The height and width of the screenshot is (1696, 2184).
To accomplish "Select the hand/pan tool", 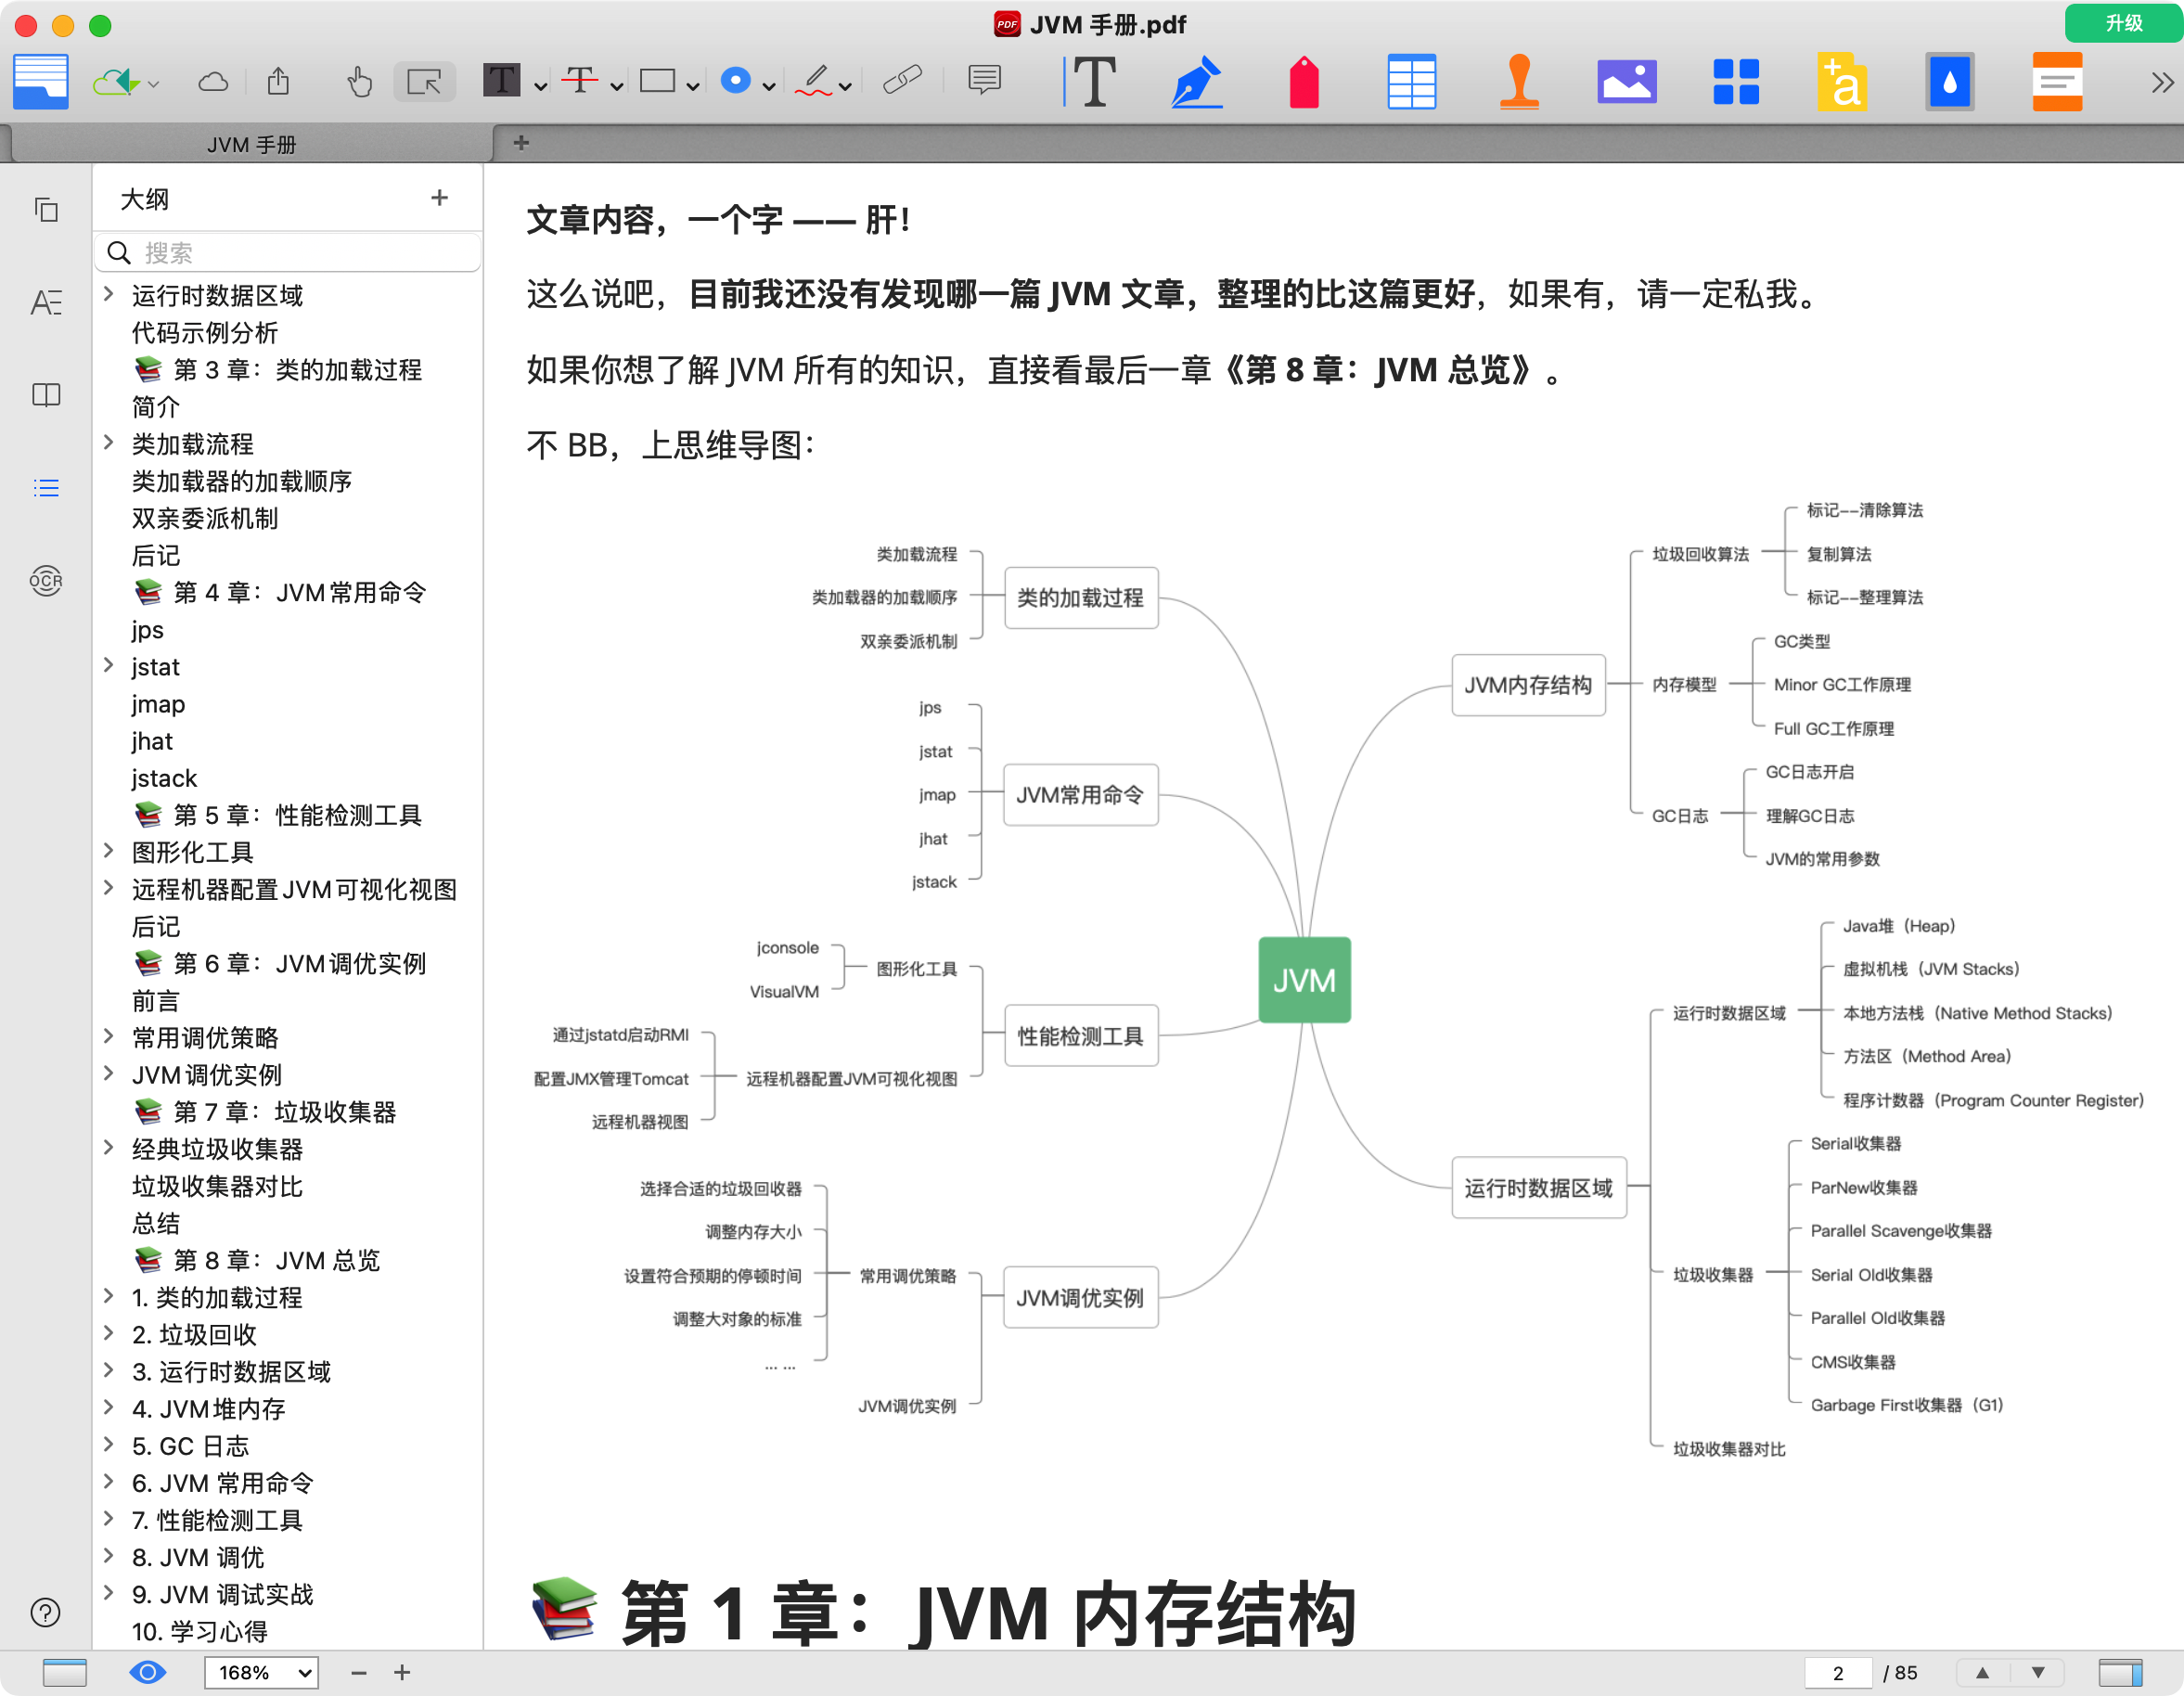I will tap(359, 81).
